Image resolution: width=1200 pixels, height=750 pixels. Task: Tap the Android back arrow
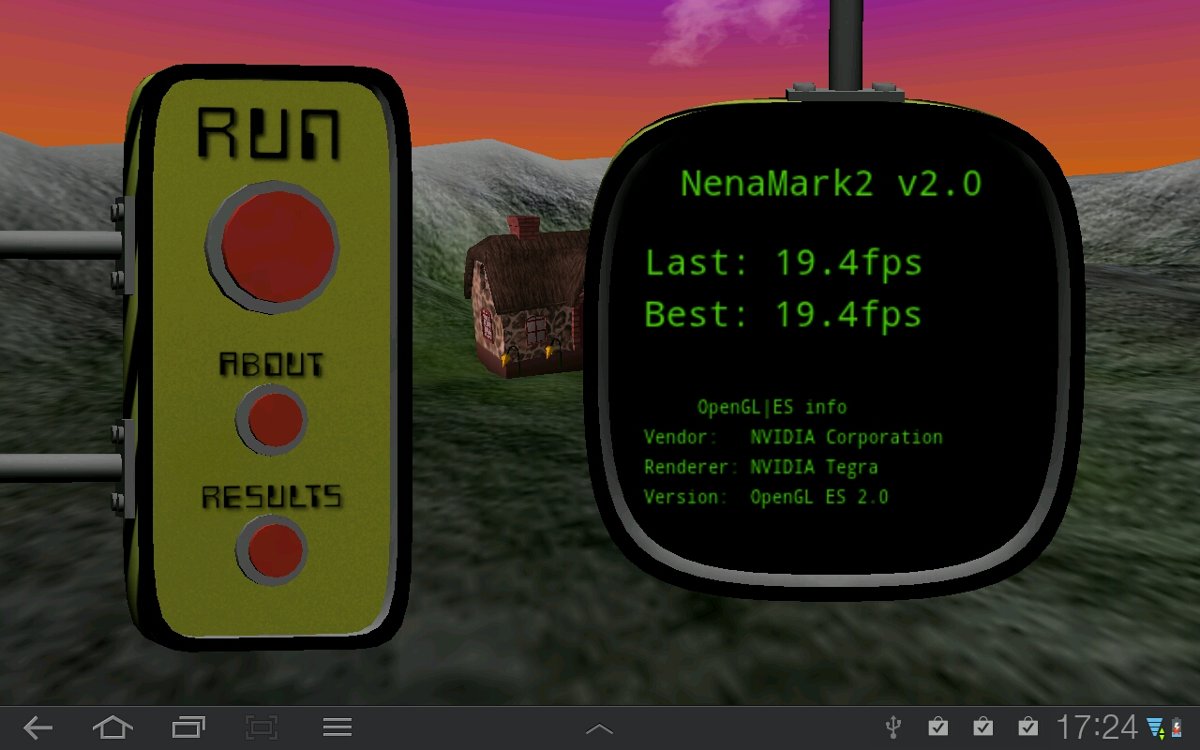(x=38, y=728)
